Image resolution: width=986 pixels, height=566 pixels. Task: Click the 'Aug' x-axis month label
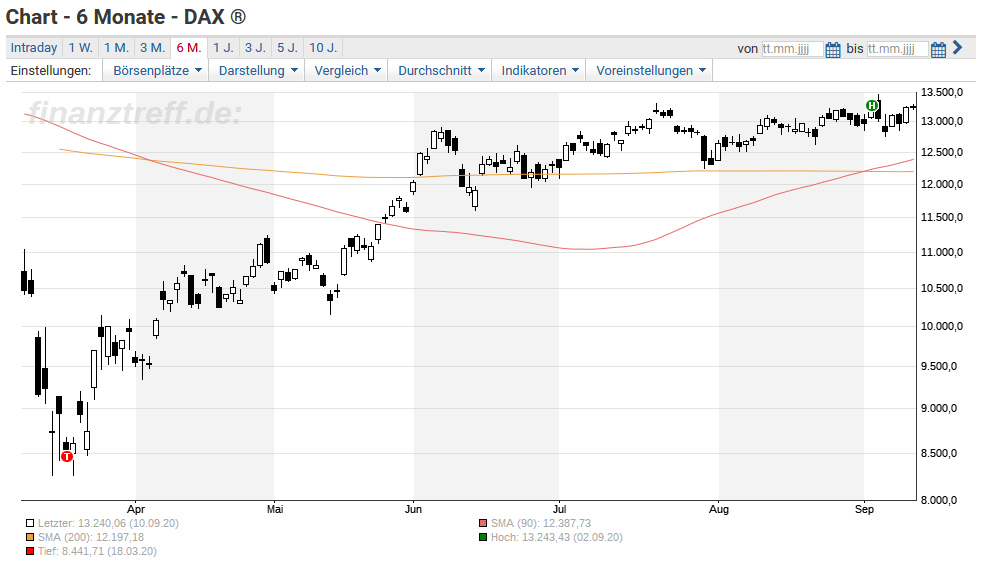click(x=719, y=509)
